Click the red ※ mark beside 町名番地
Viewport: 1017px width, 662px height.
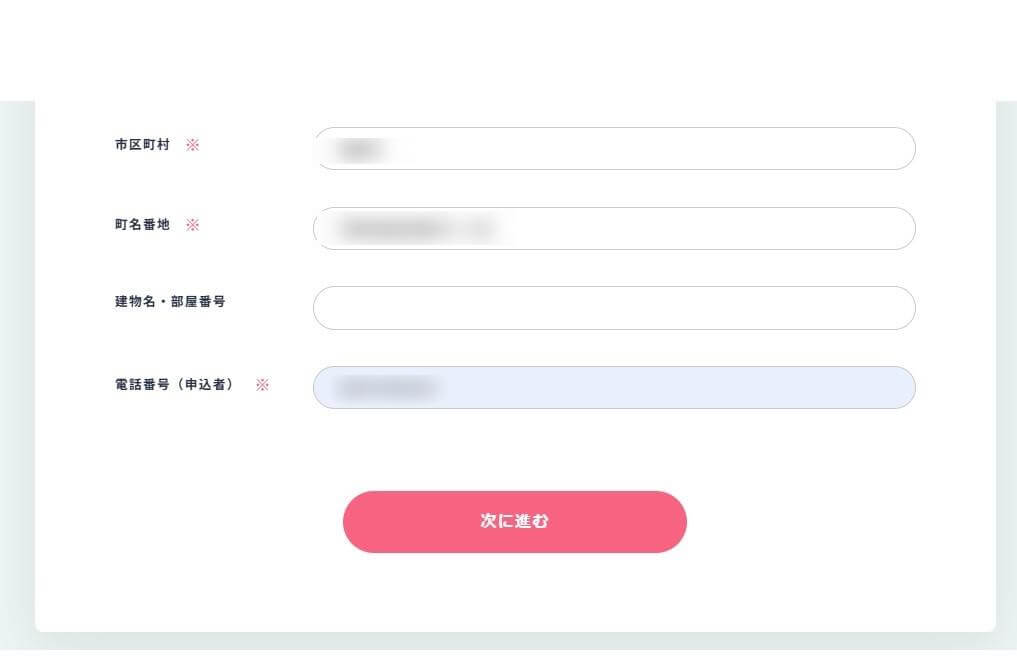tap(193, 225)
